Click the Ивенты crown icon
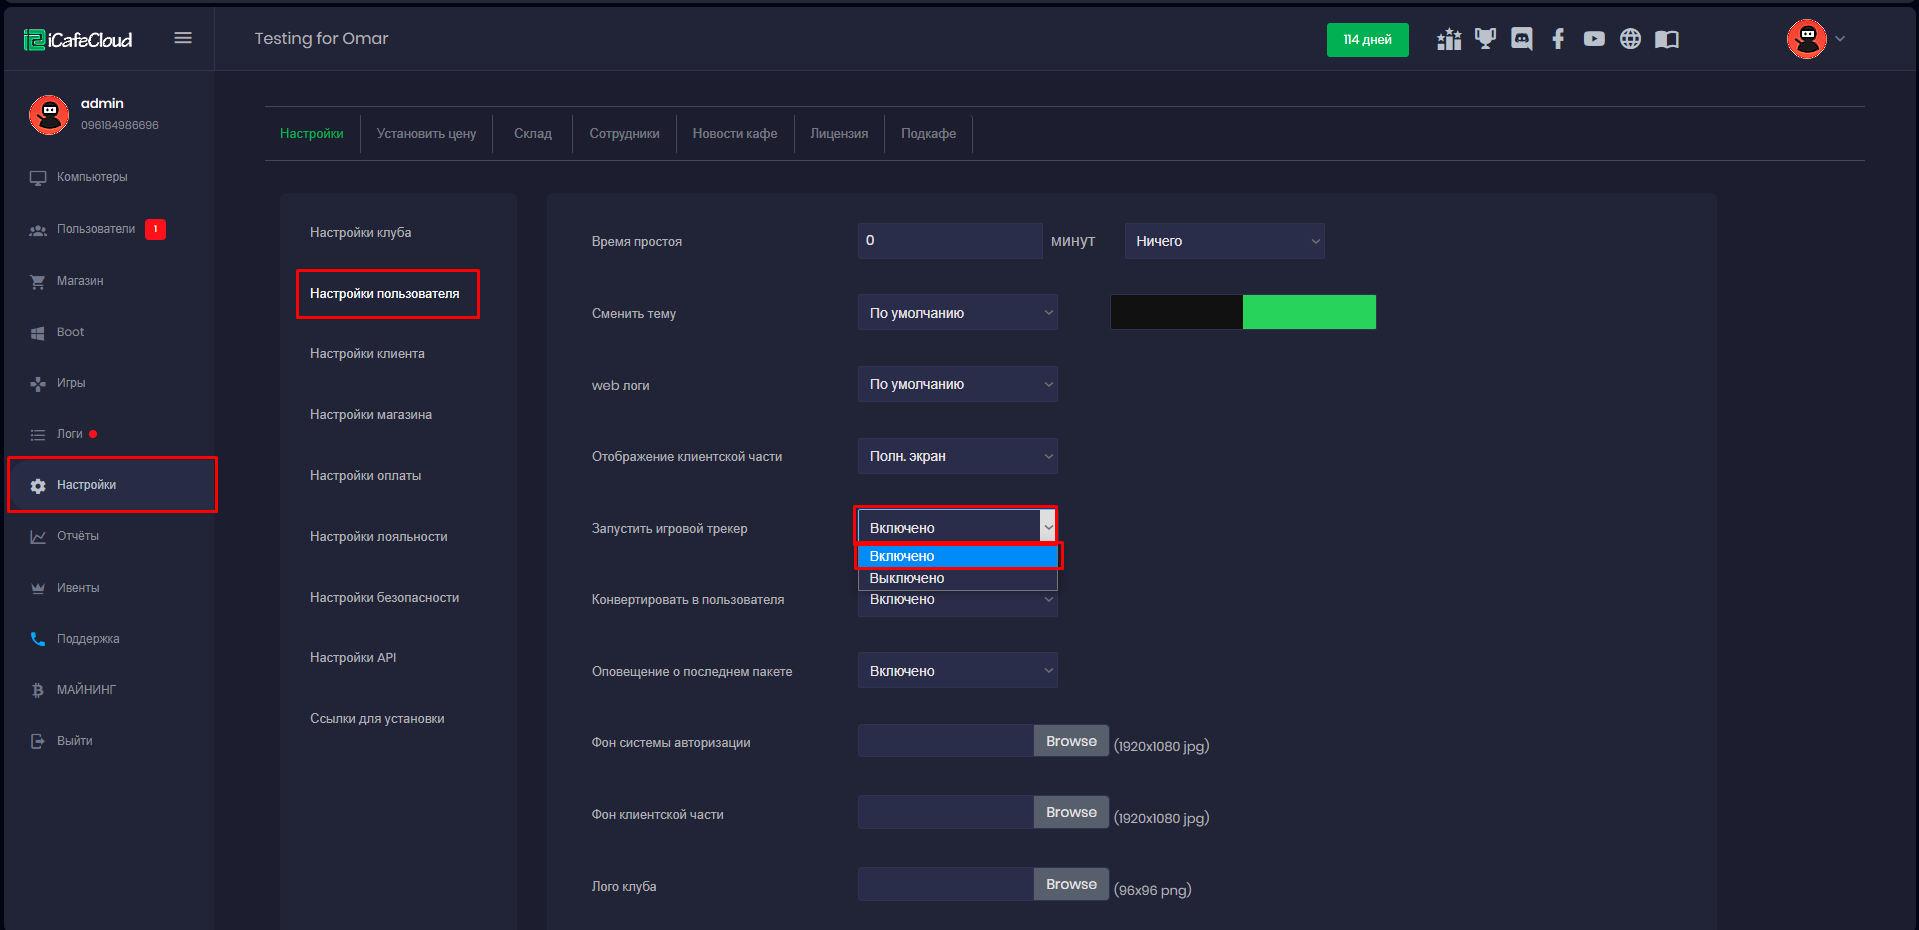Image resolution: width=1919 pixels, height=930 pixels. click(x=38, y=588)
